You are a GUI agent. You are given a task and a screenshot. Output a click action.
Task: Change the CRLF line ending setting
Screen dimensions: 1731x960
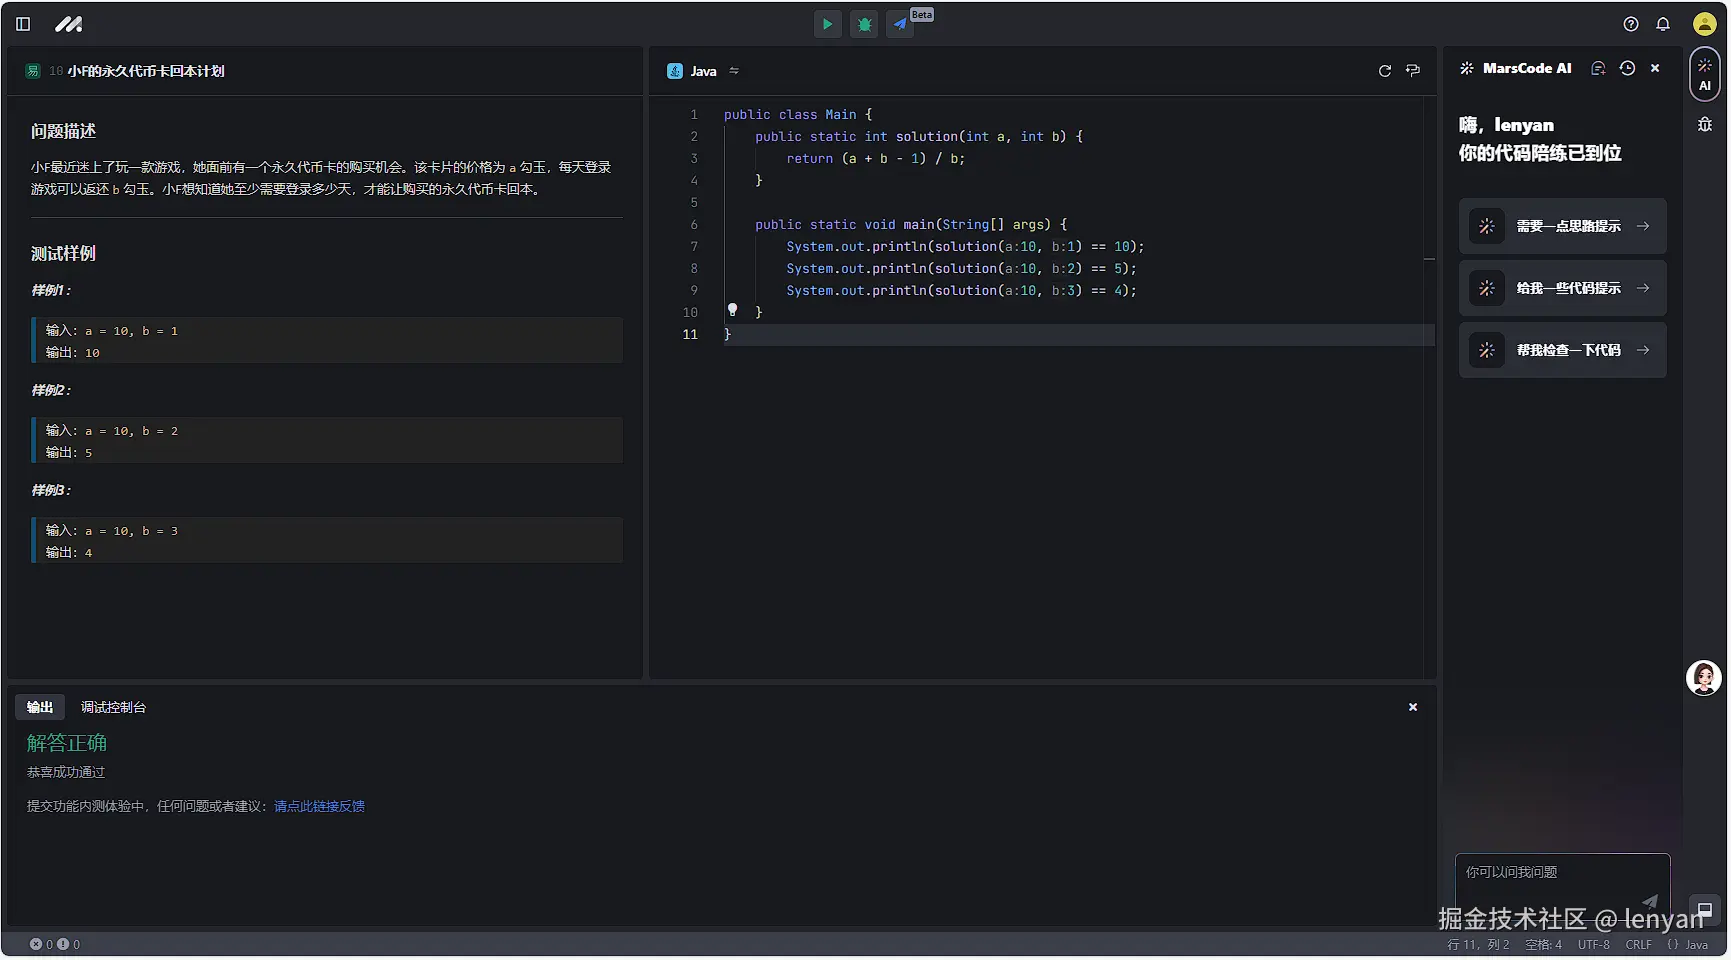[x=1638, y=945]
